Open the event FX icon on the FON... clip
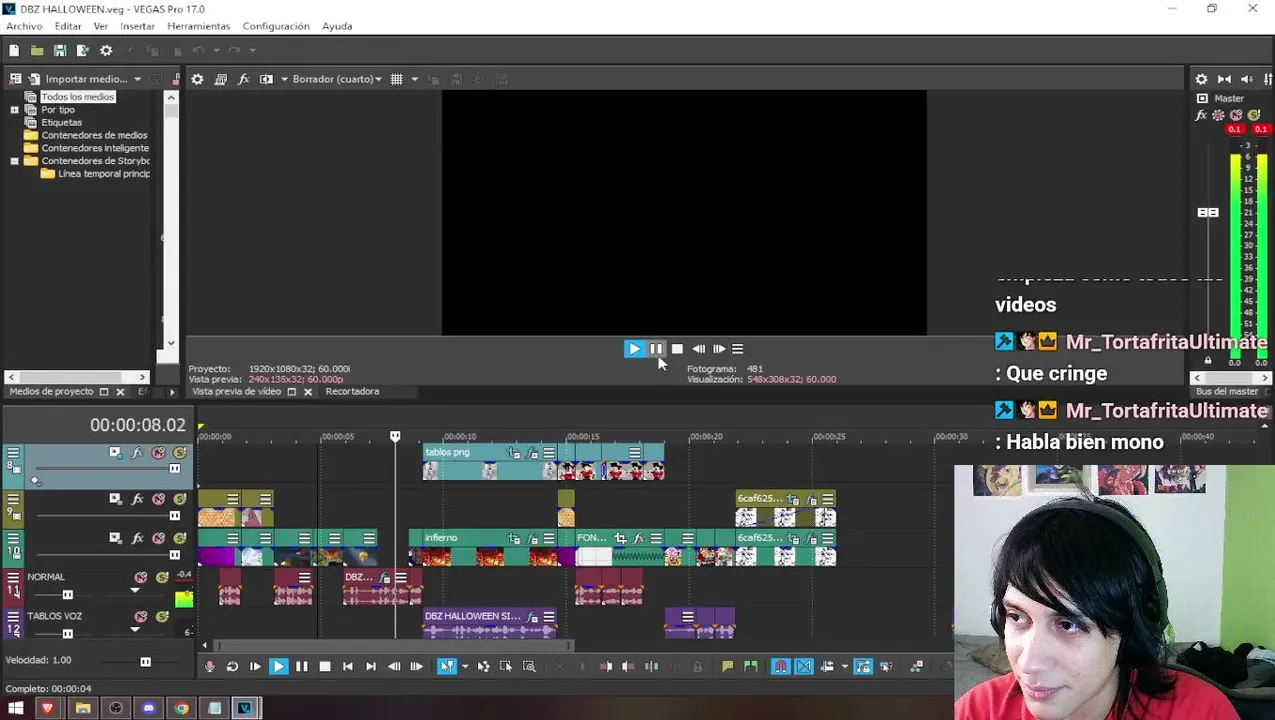 638,538
